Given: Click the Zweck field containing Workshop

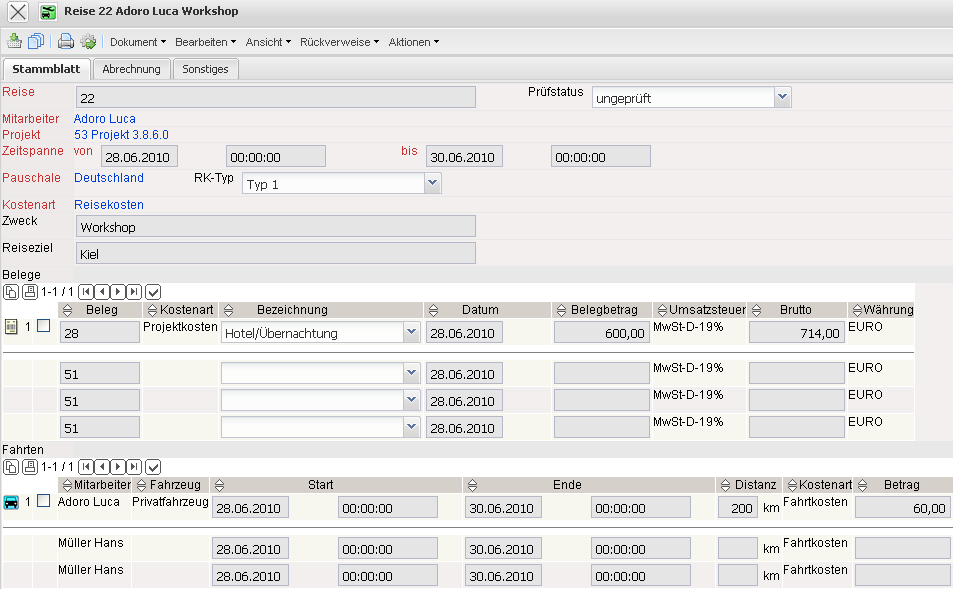Looking at the screenshot, I should pyautogui.click(x=275, y=227).
